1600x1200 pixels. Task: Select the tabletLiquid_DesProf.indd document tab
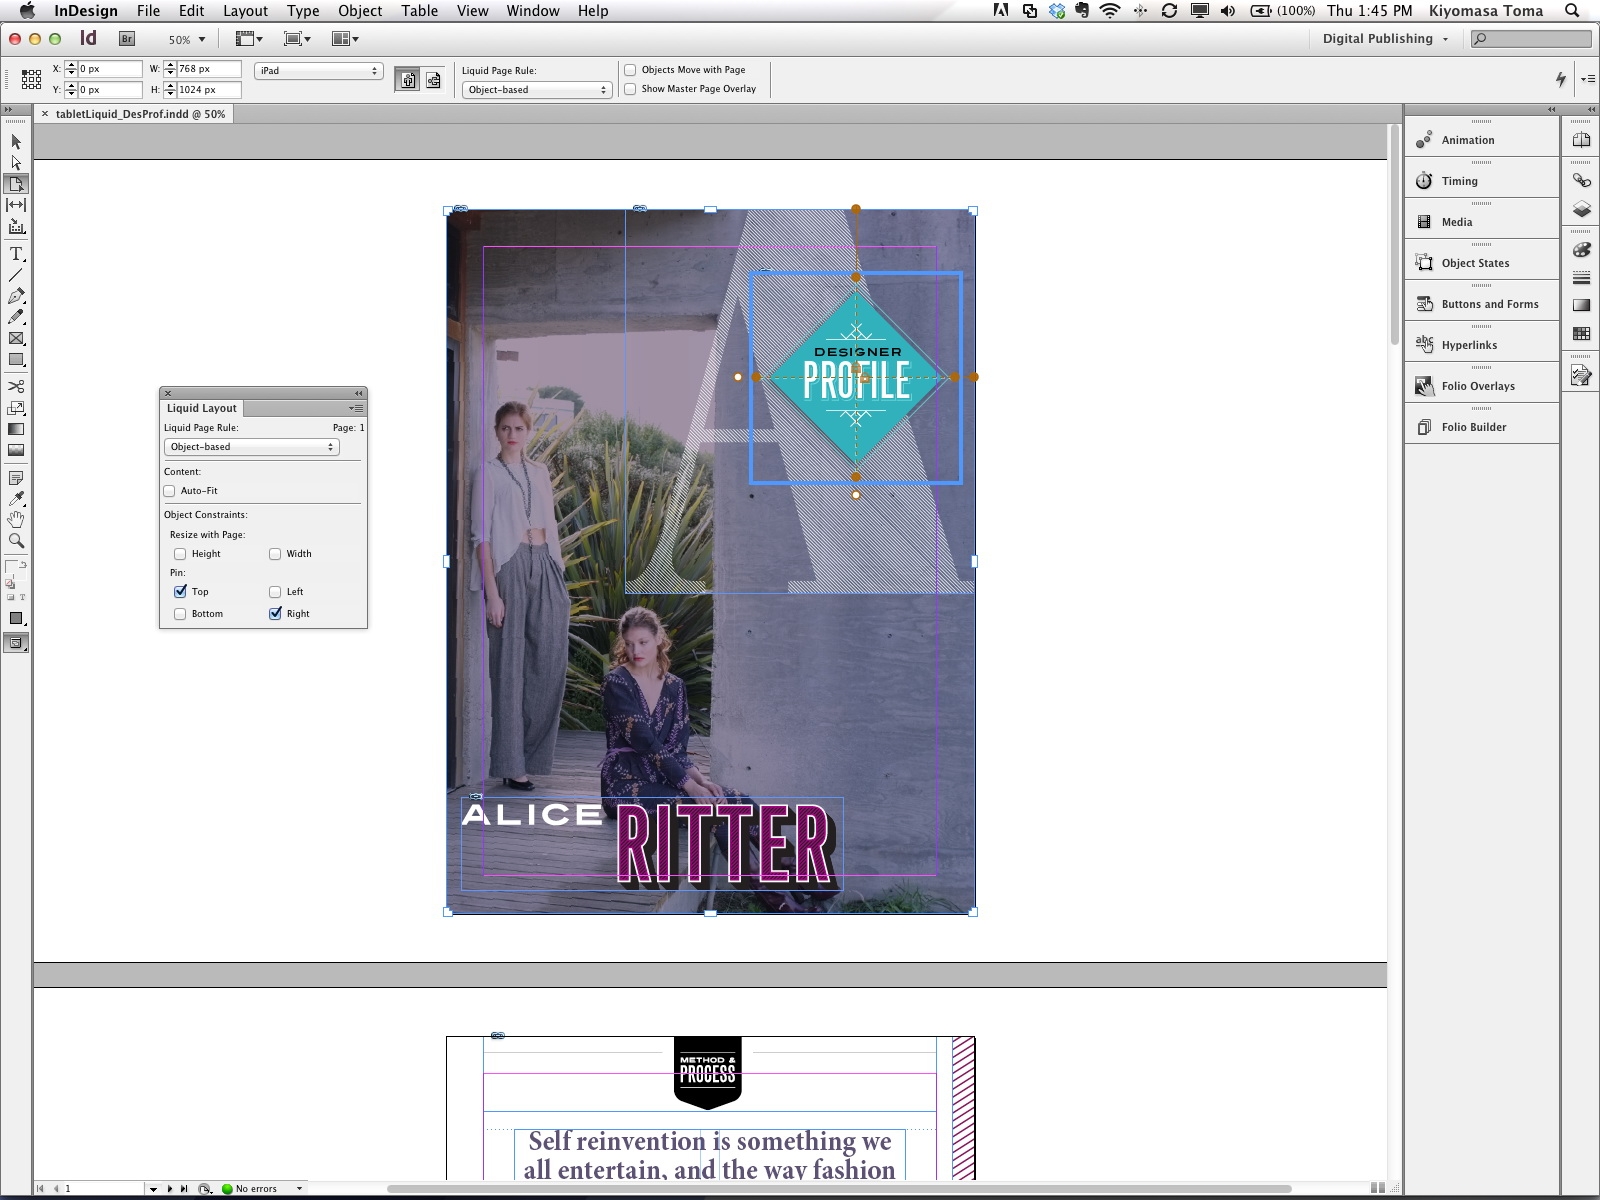[140, 114]
